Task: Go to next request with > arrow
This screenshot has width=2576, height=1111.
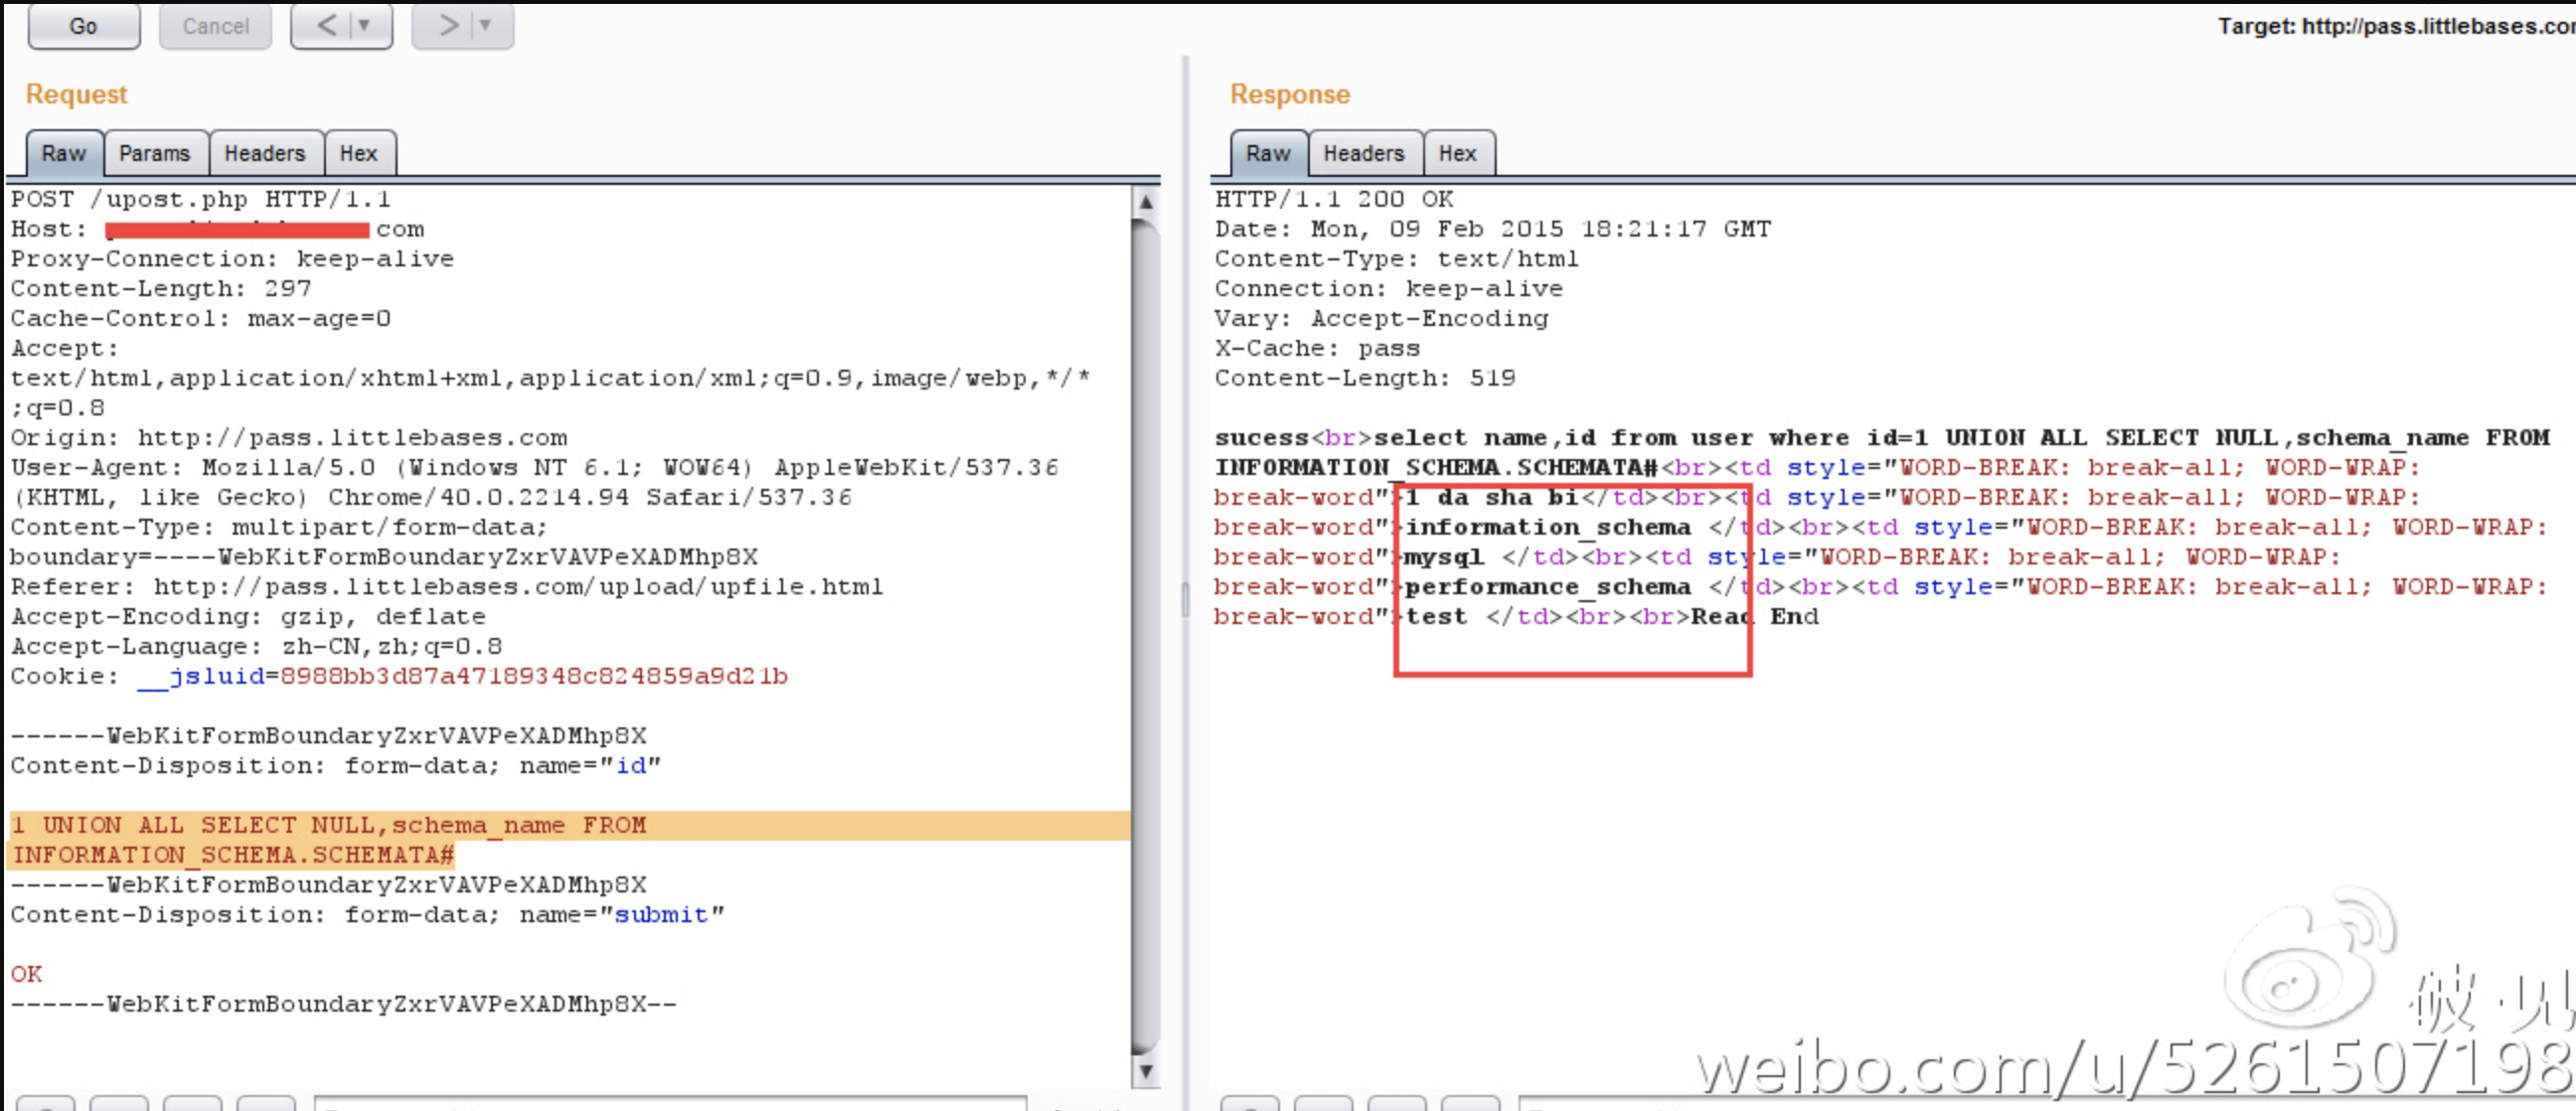Action: pos(448,25)
